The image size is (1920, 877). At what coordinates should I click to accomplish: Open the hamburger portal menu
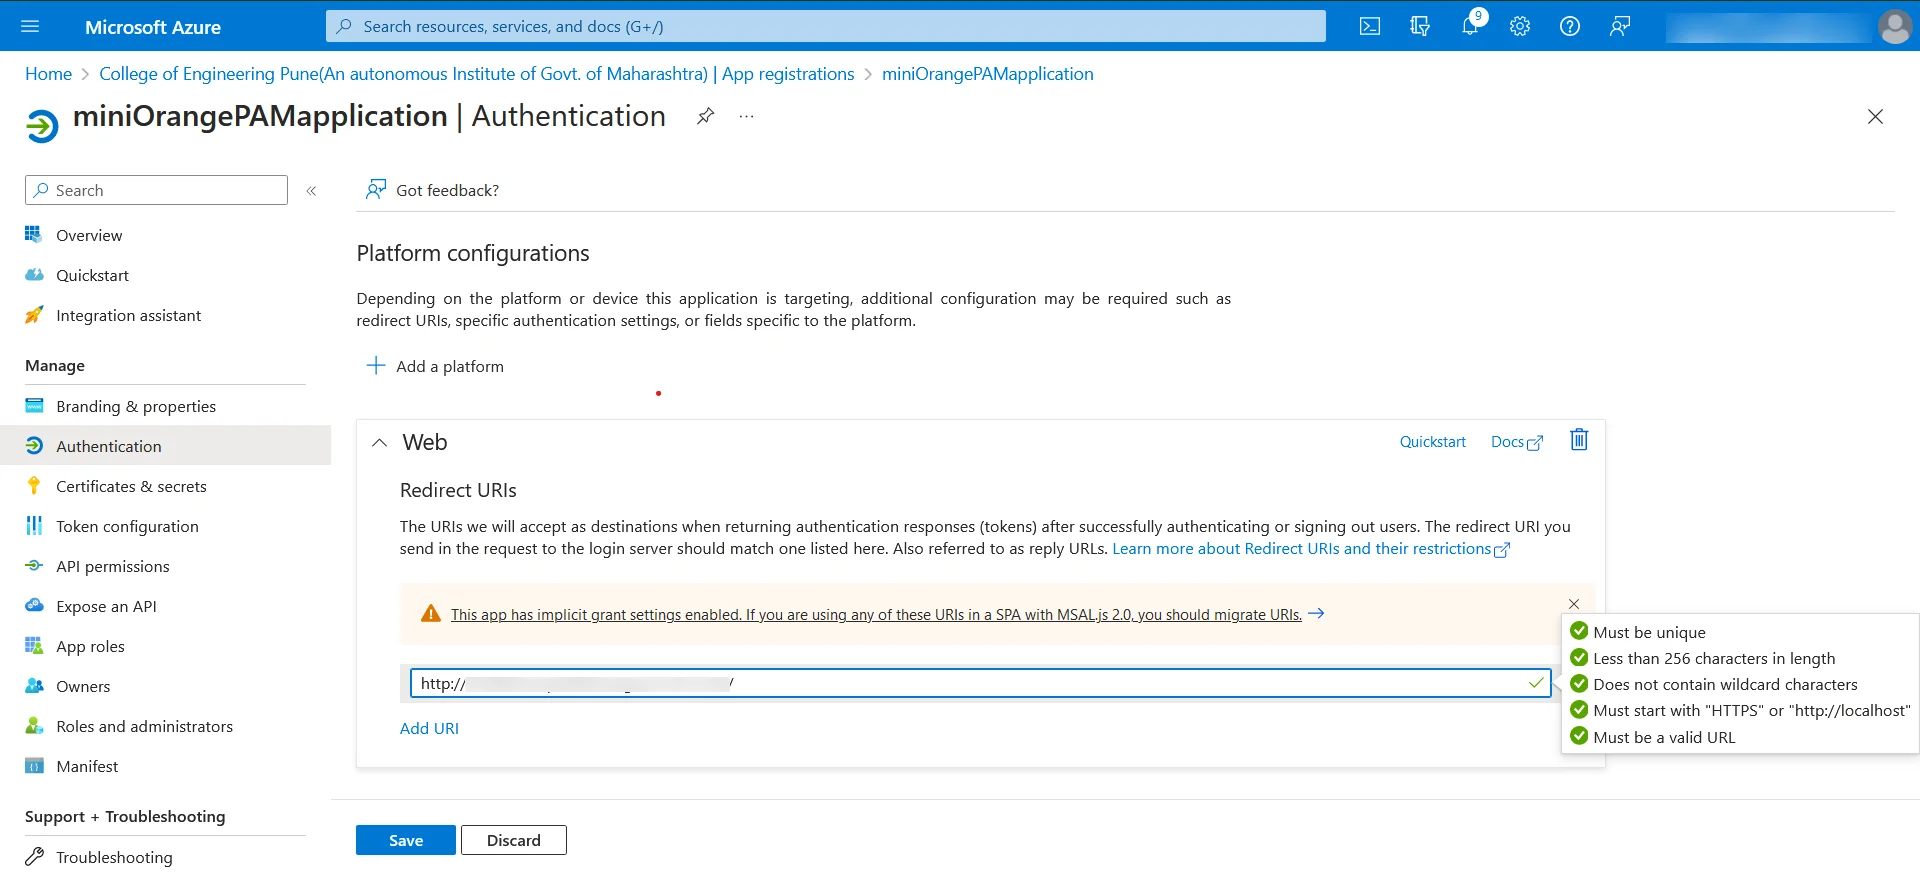[30, 26]
